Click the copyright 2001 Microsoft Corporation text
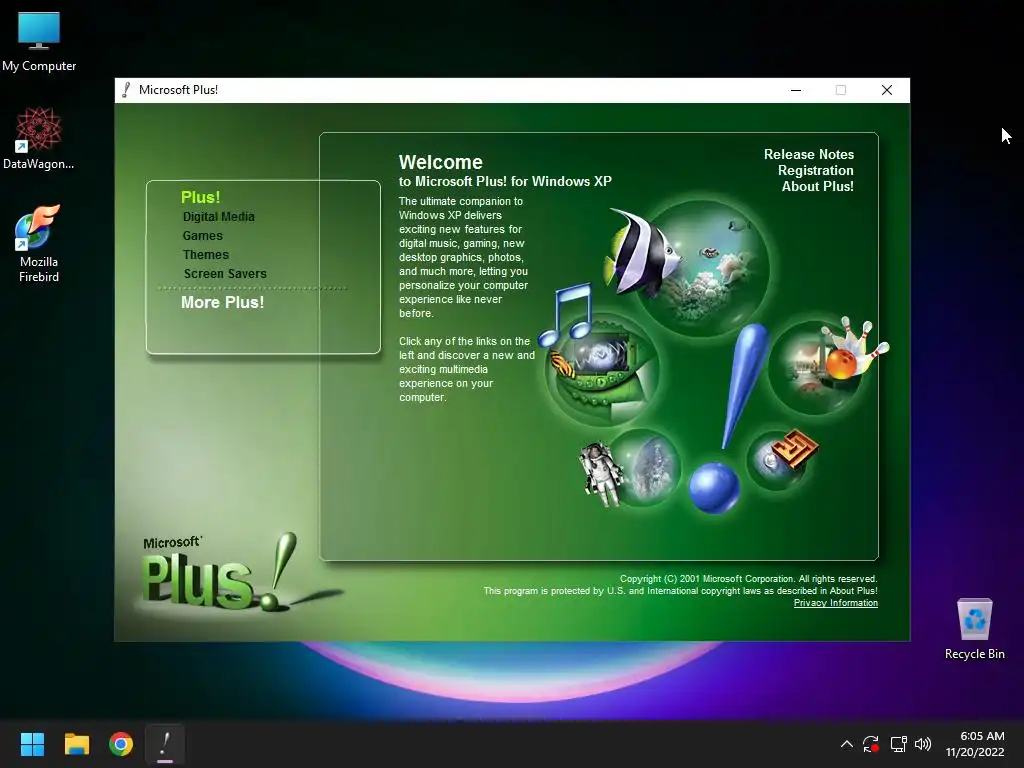The width and height of the screenshot is (1024, 768). click(748, 579)
